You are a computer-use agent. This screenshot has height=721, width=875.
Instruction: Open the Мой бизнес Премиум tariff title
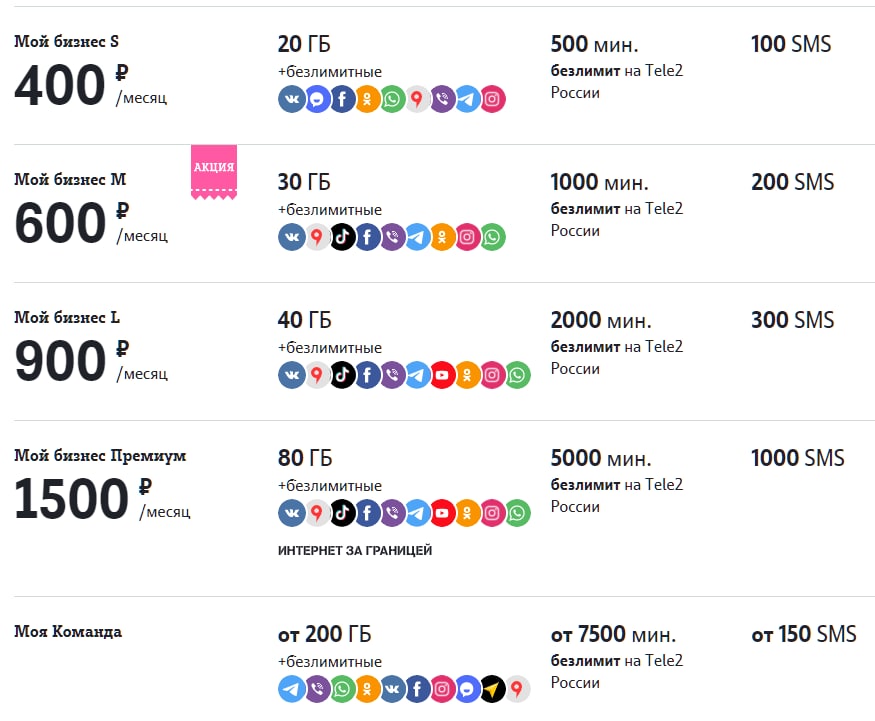point(100,456)
